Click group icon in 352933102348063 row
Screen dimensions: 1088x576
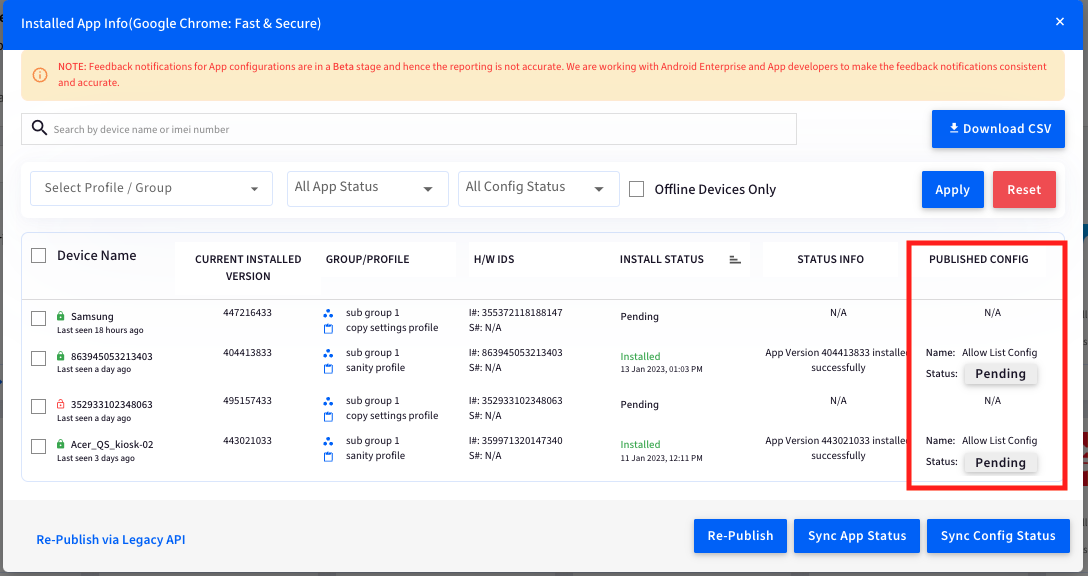[x=328, y=401]
